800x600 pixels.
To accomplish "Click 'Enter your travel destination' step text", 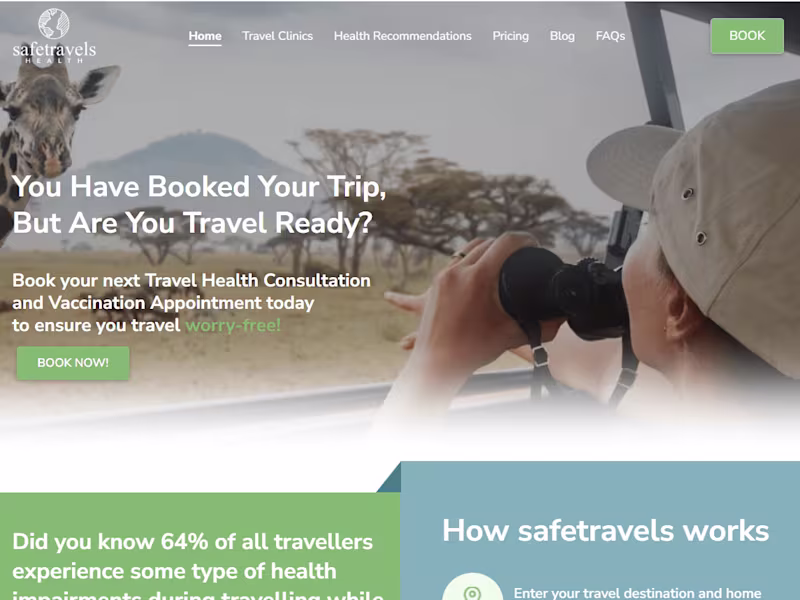I will click(637, 593).
